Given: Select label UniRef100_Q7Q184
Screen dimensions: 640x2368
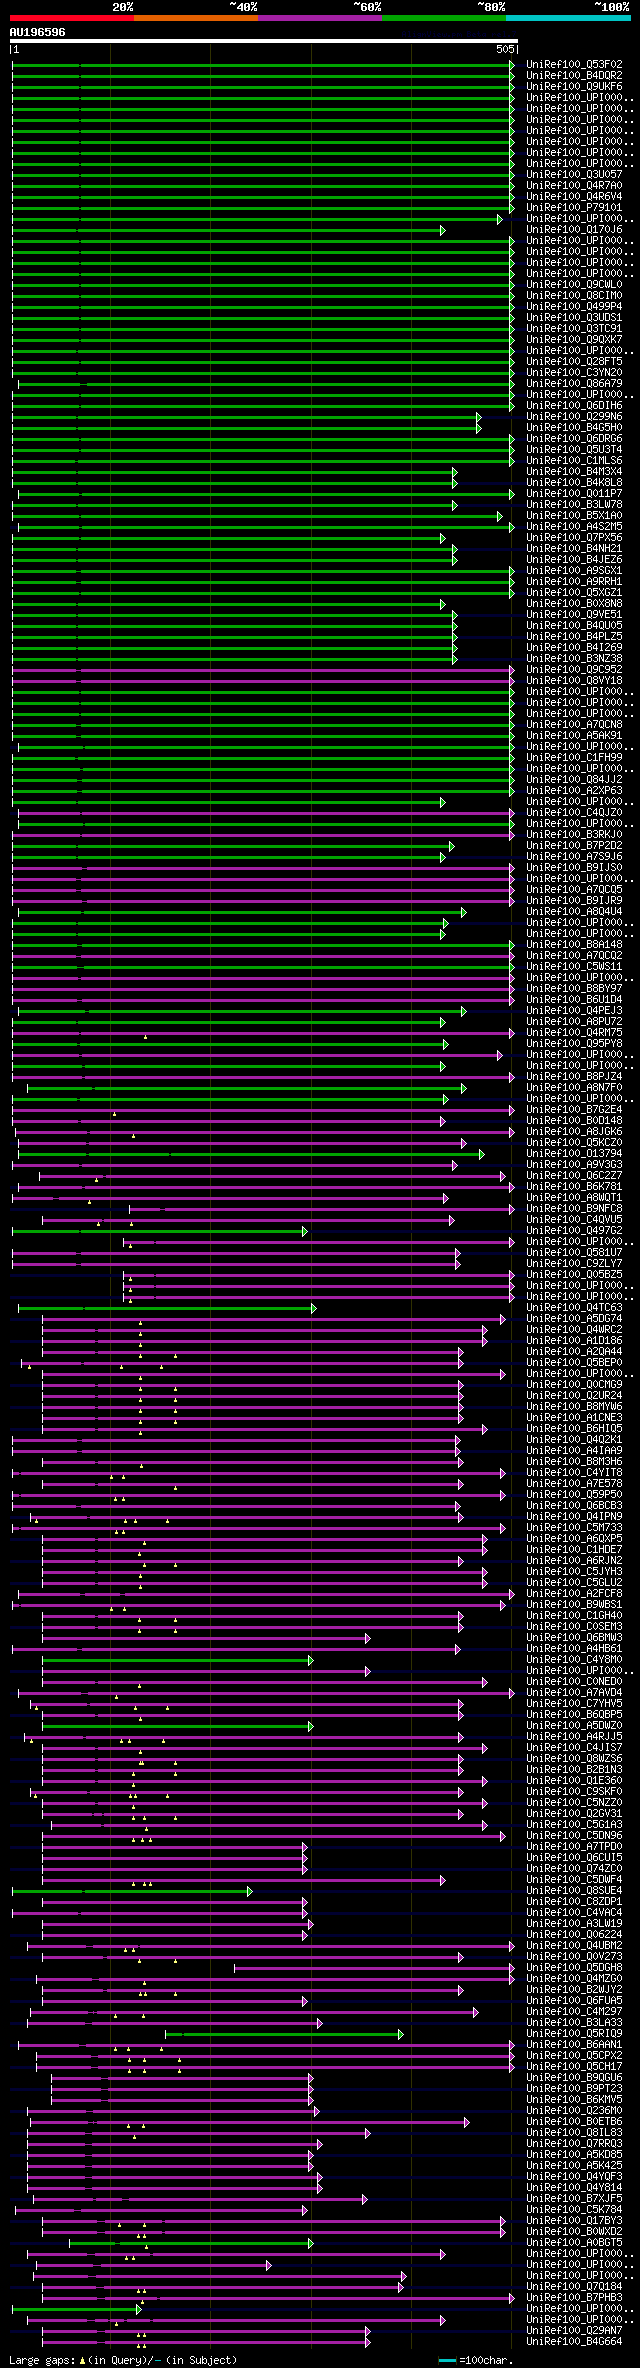Looking at the screenshot, I should pyautogui.click(x=574, y=2287).
